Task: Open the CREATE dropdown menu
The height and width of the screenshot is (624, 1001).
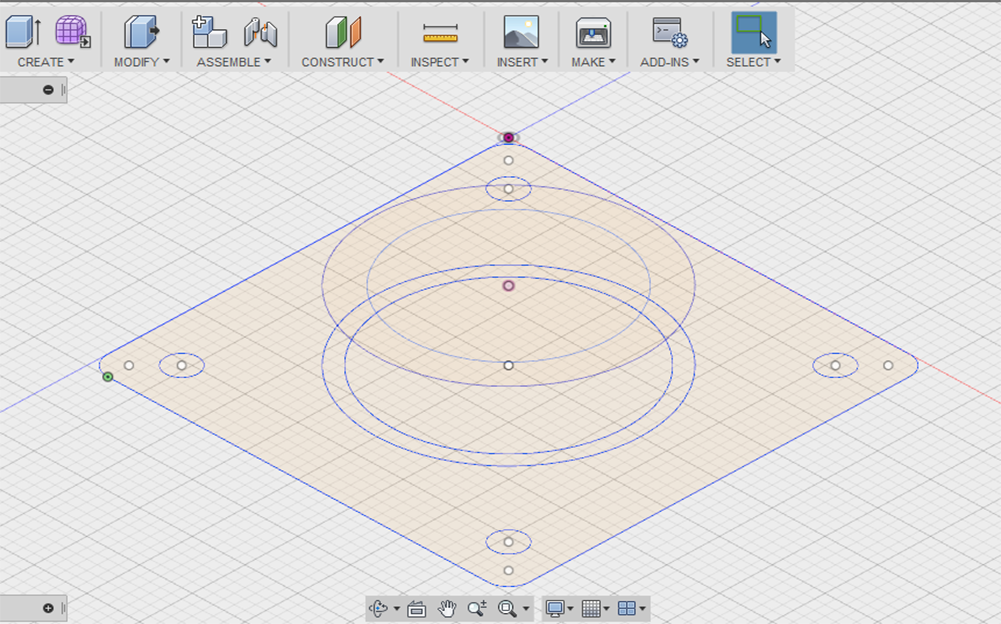Action: pyautogui.click(x=45, y=62)
